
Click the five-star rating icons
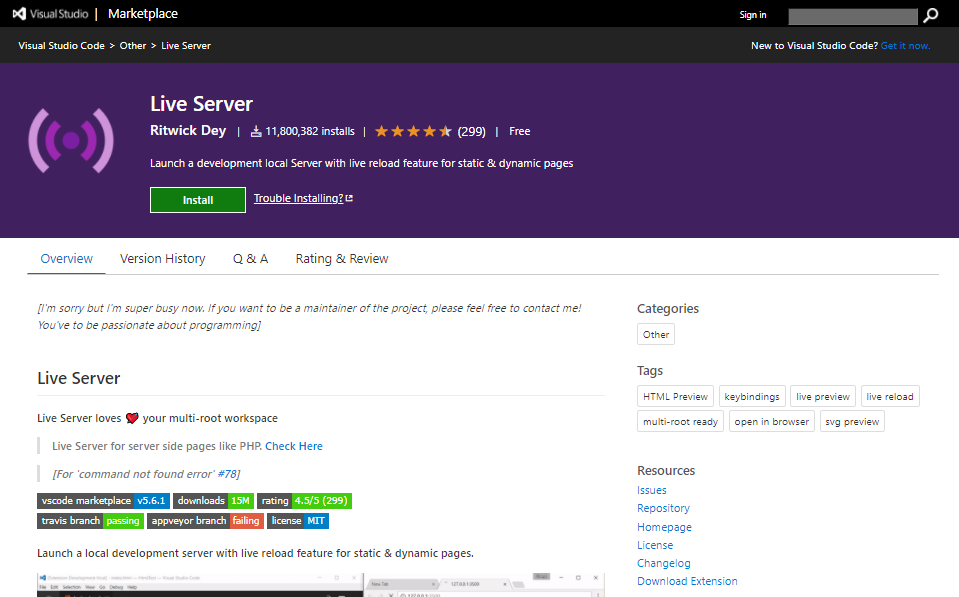(x=412, y=131)
